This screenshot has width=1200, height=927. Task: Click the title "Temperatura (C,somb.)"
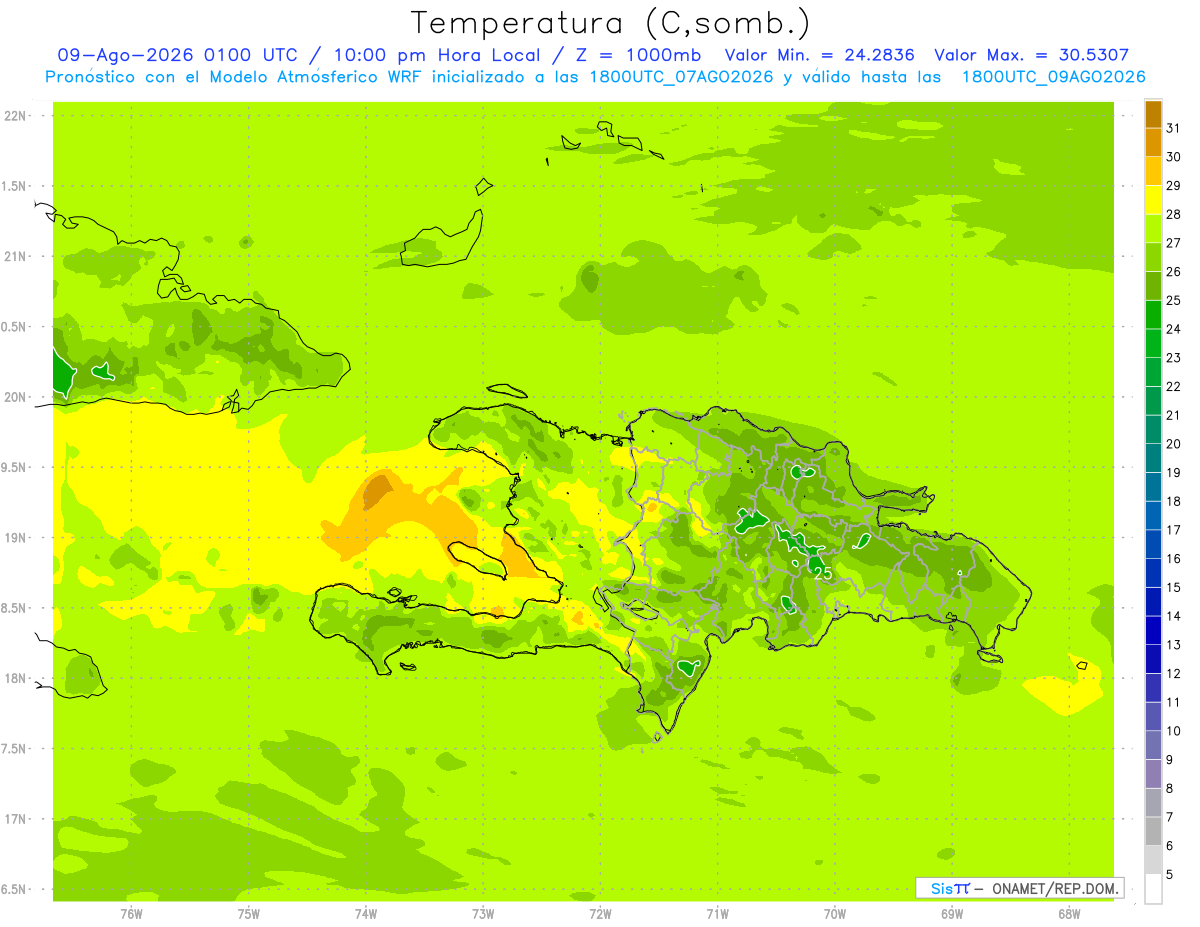click(610, 22)
